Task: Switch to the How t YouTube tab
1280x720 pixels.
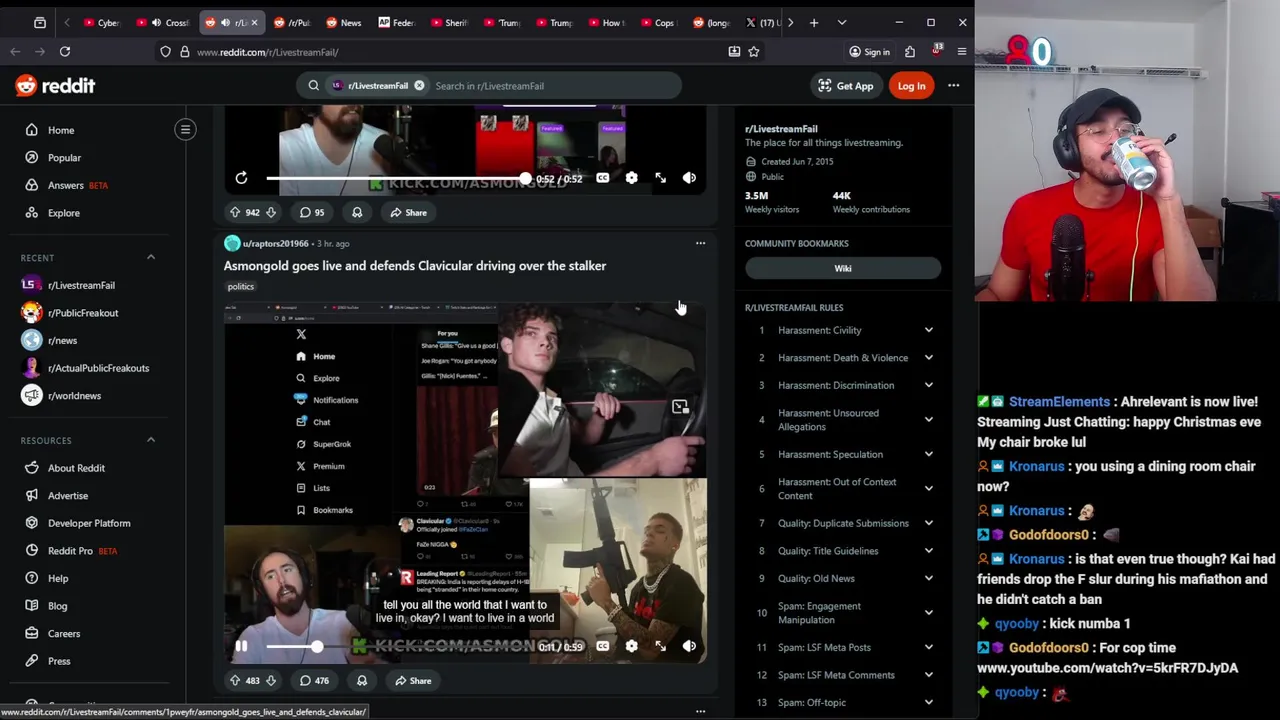Action: tap(606, 22)
